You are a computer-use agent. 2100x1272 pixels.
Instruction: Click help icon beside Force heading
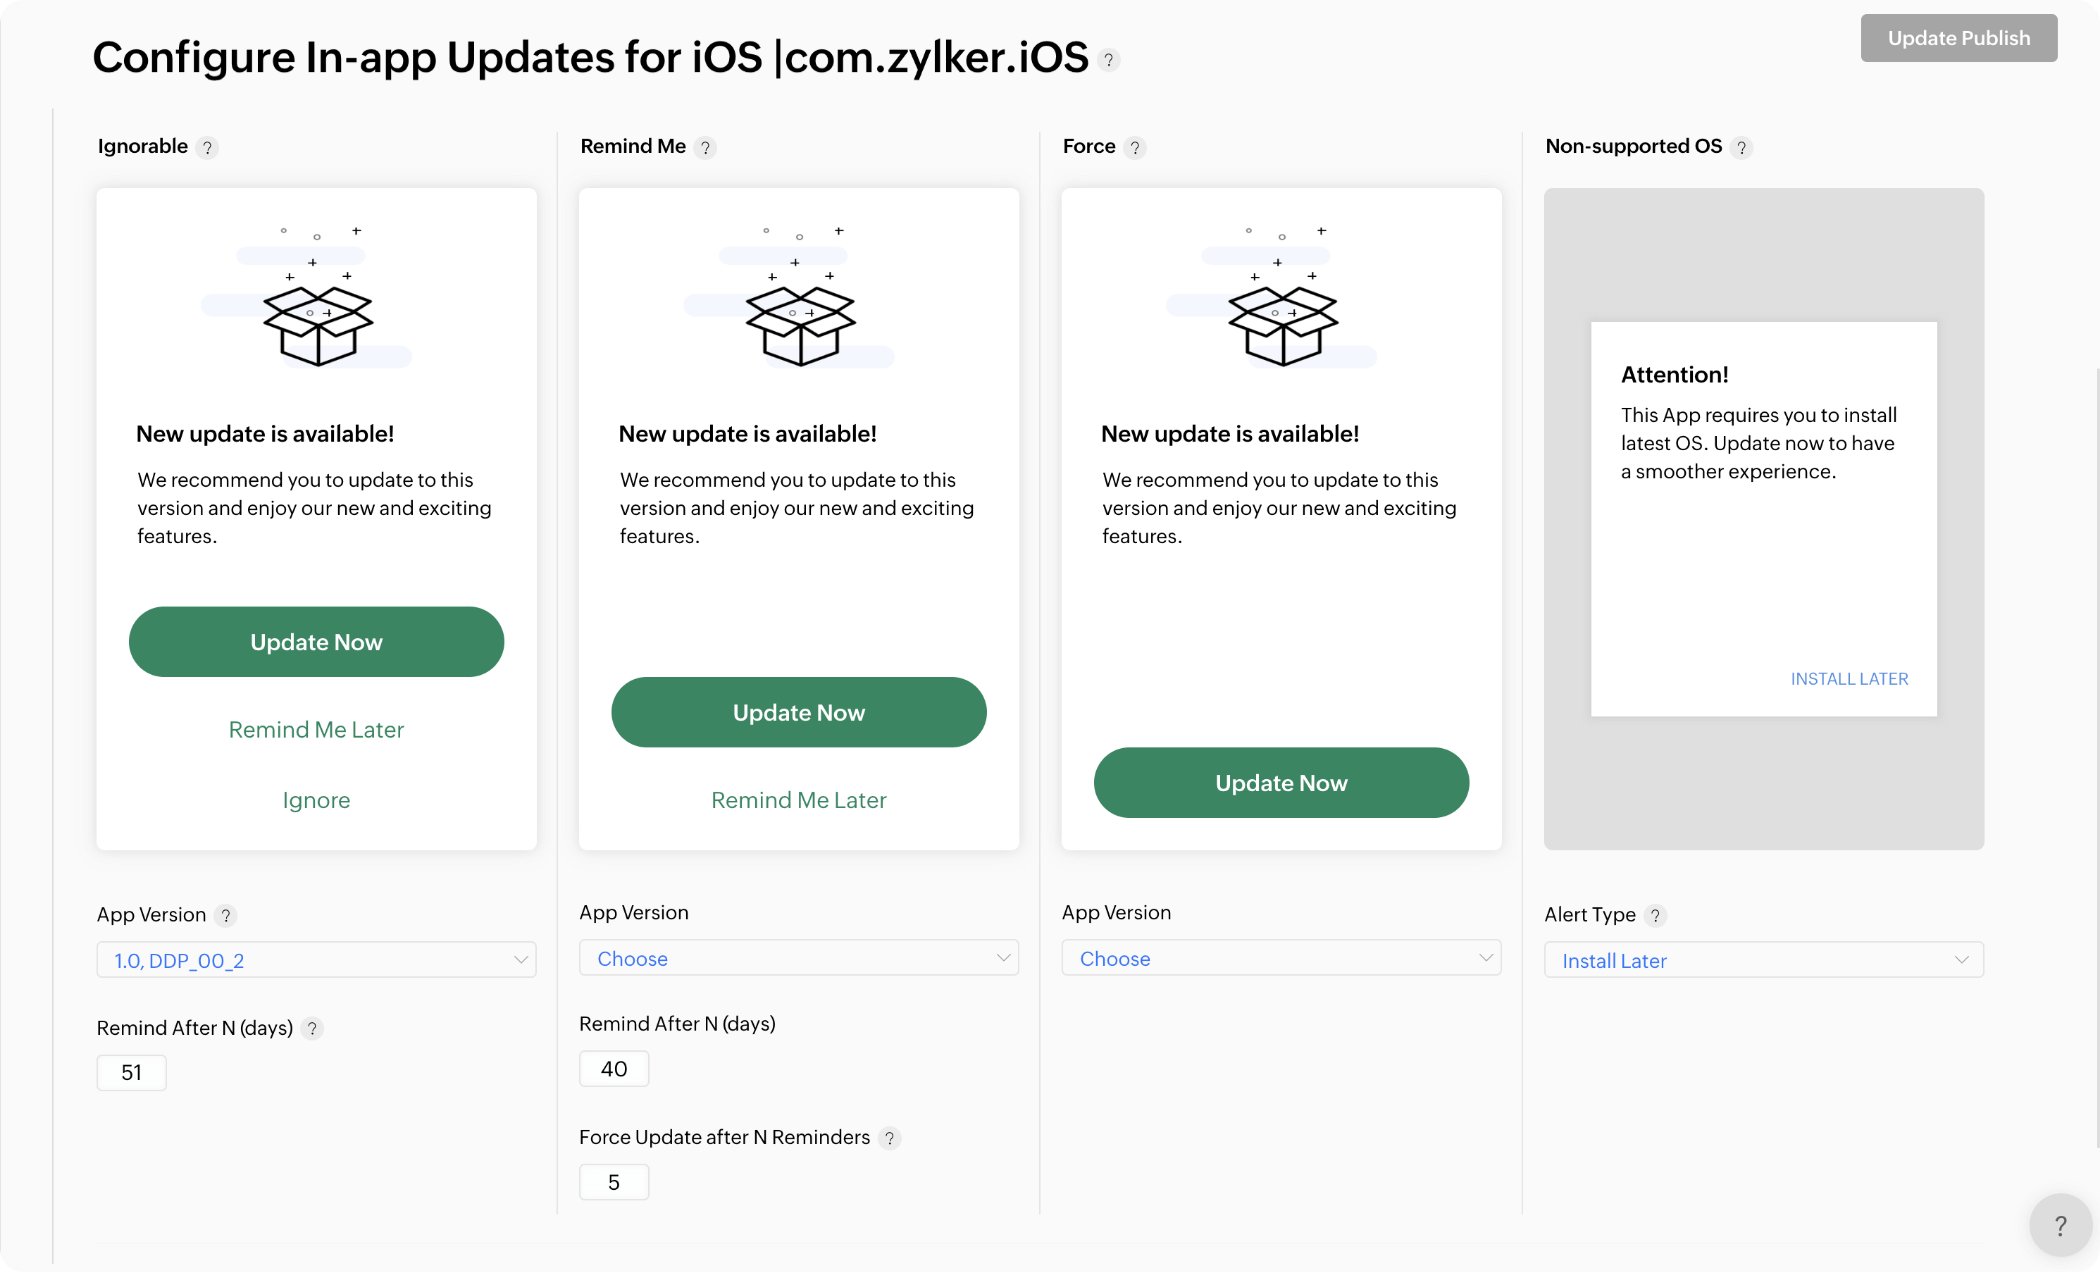[1134, 148]
